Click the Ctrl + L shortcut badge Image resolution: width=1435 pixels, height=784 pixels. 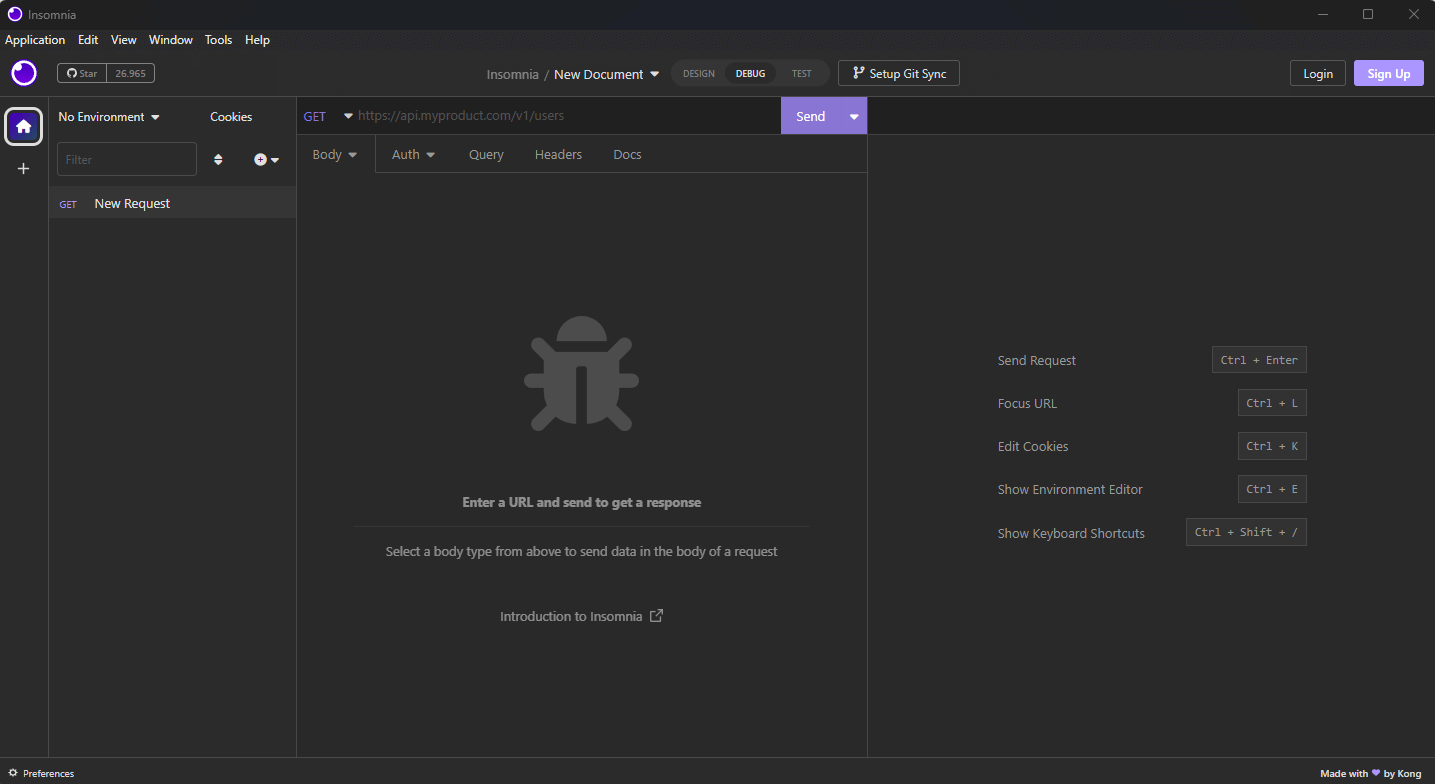pos(1272,403)
